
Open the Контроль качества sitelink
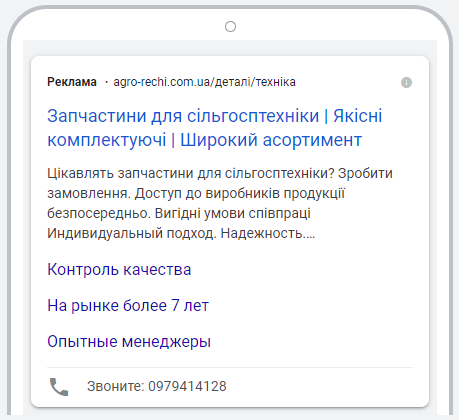click(119, 269)
